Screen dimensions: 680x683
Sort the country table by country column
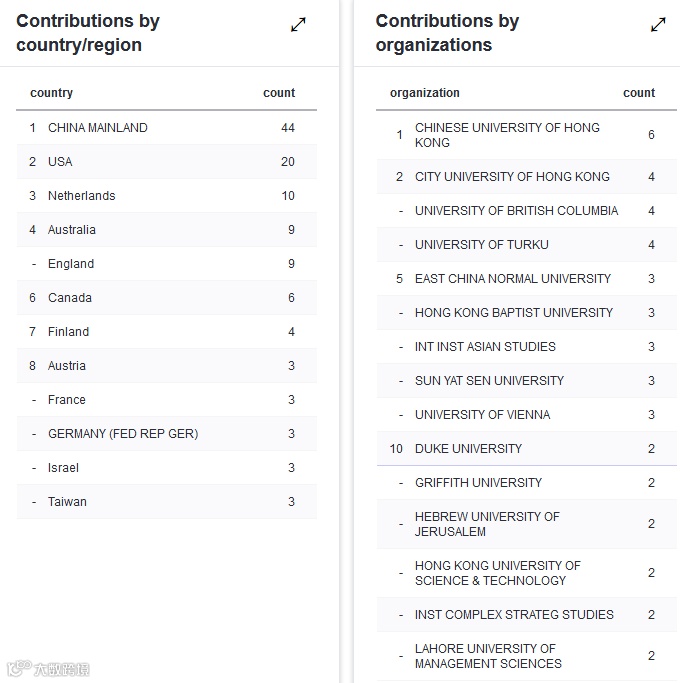(x=52, y=93)
